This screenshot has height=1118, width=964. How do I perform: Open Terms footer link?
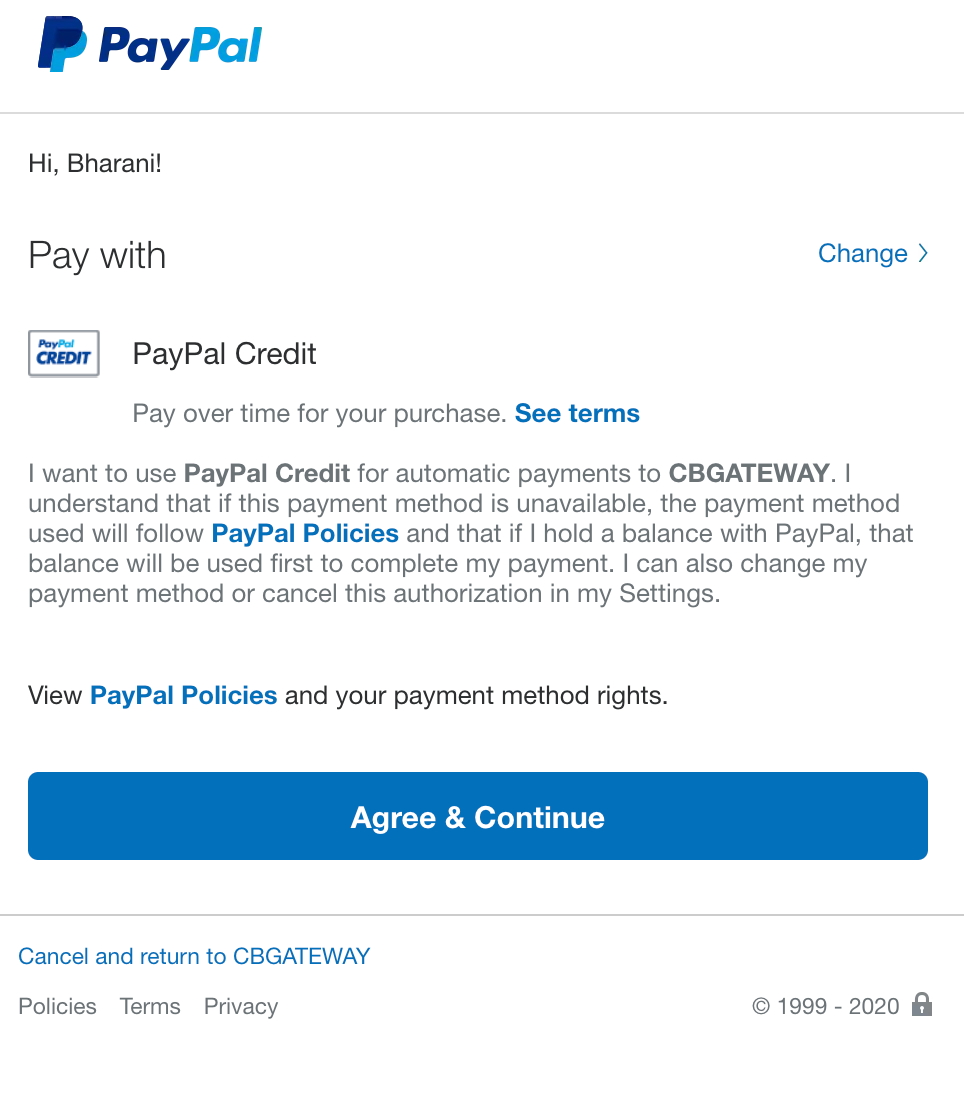pyautogui.click(x=150, y=1006)
